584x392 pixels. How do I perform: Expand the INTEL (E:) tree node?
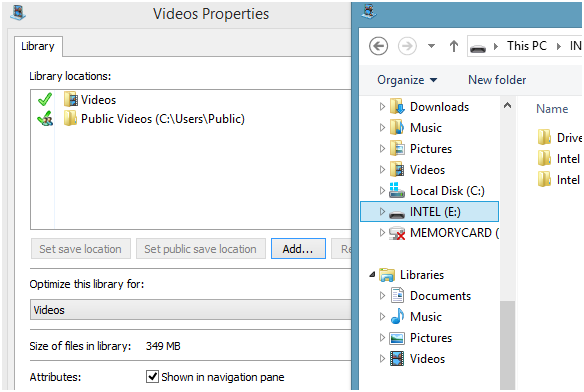382,211
